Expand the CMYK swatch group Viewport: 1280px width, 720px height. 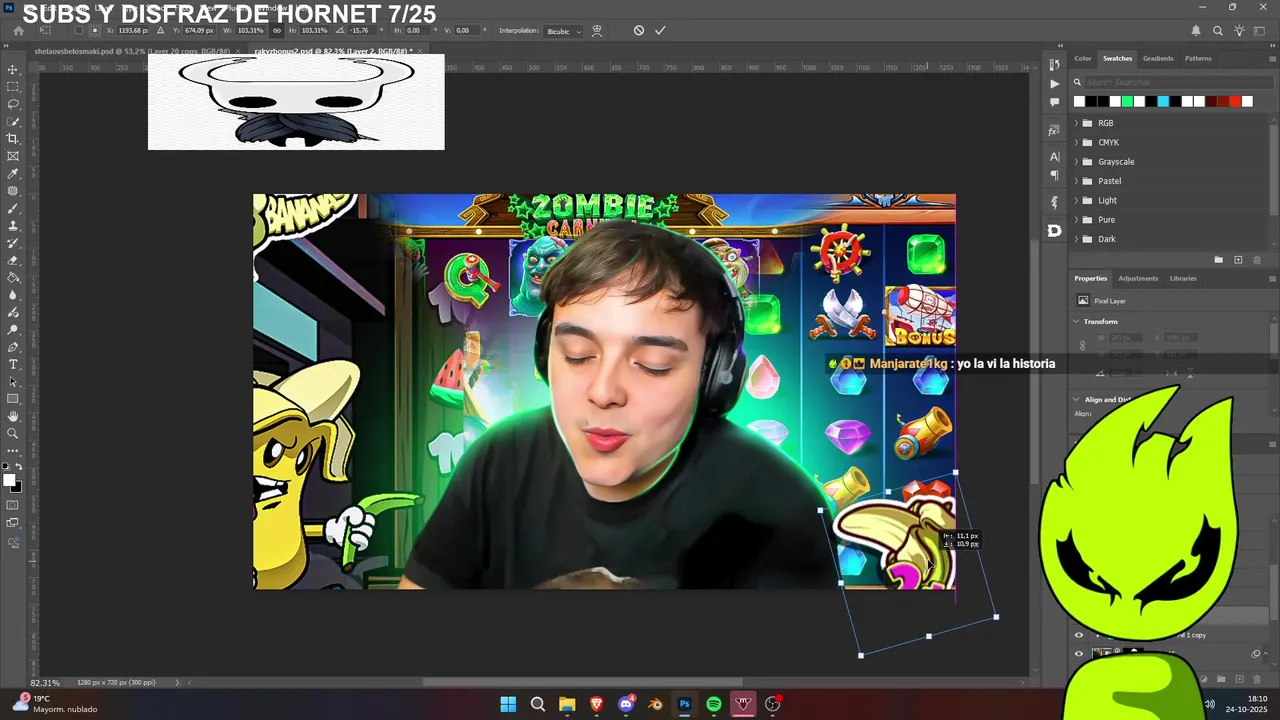coord(1076,142)
